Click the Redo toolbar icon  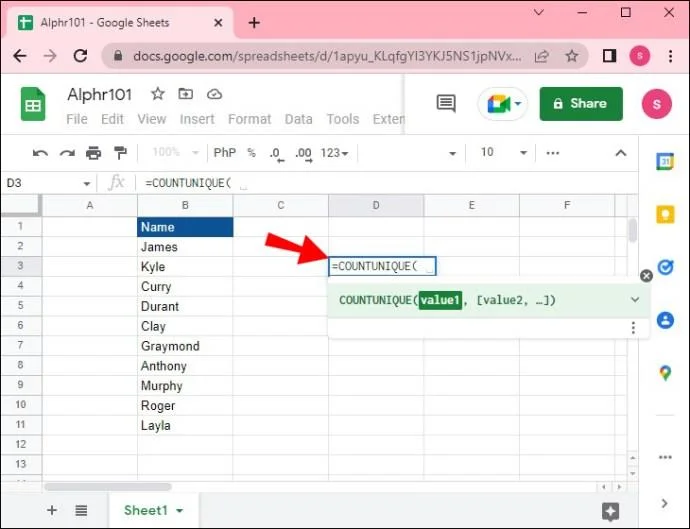[67, 153]
